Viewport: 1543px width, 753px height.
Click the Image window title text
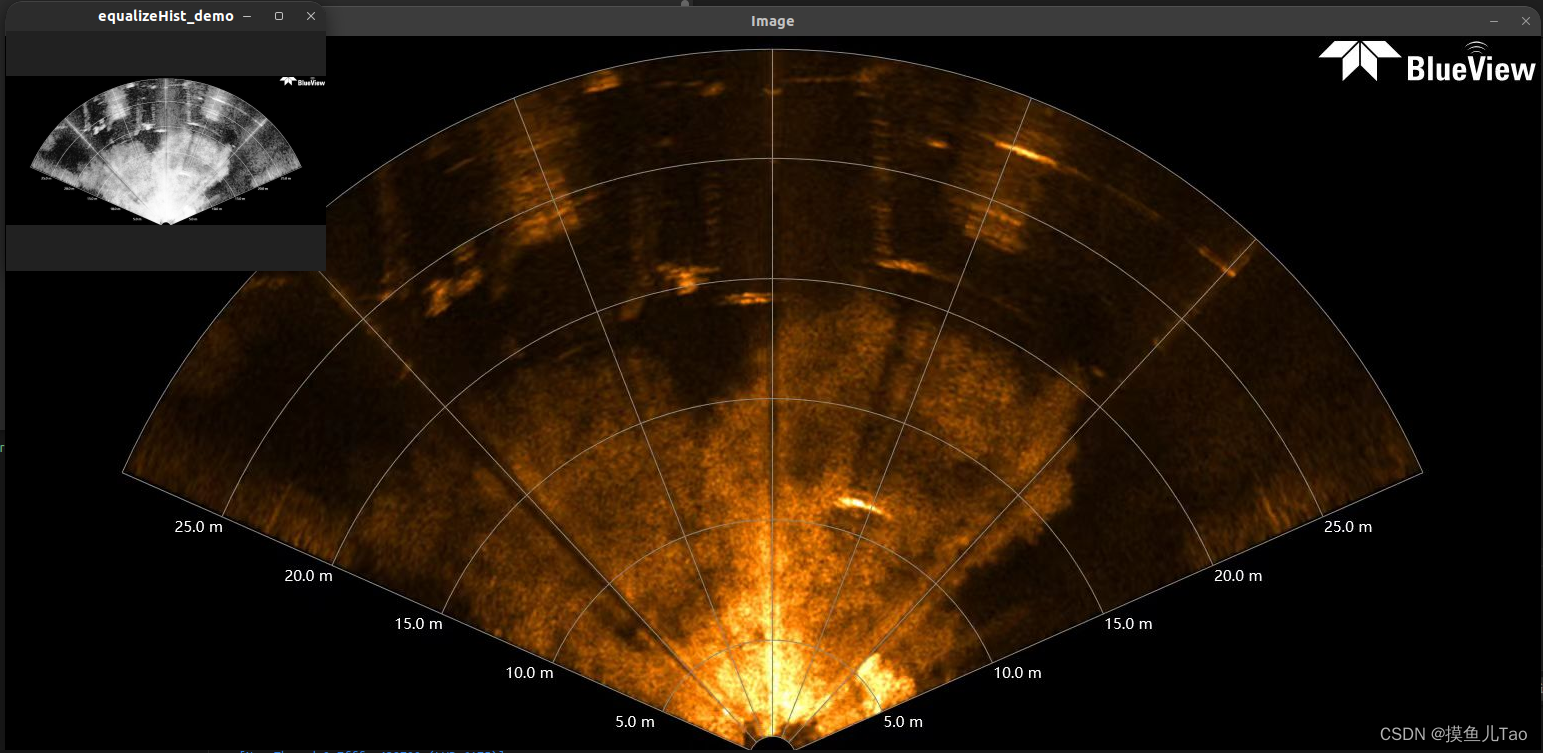pyautogui.click(x=772, y=21)
